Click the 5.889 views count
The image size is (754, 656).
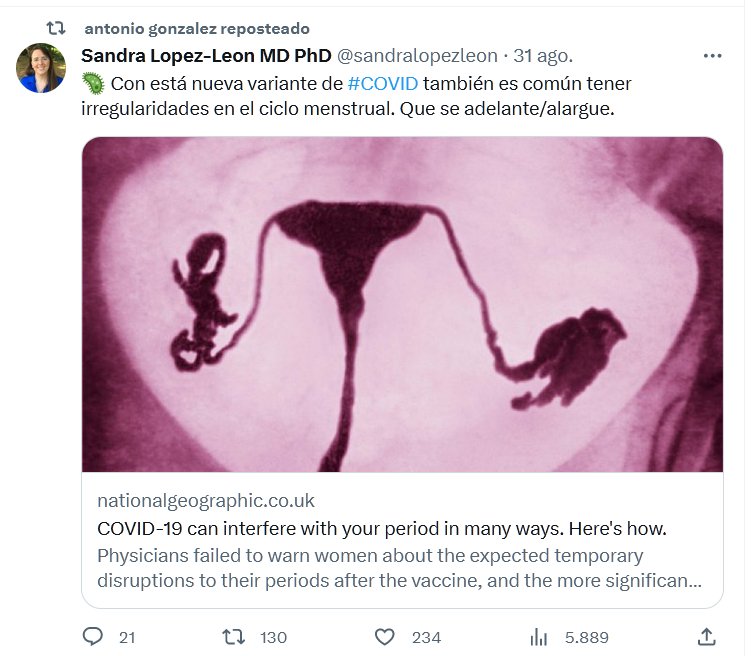click(x=585, y=637)
